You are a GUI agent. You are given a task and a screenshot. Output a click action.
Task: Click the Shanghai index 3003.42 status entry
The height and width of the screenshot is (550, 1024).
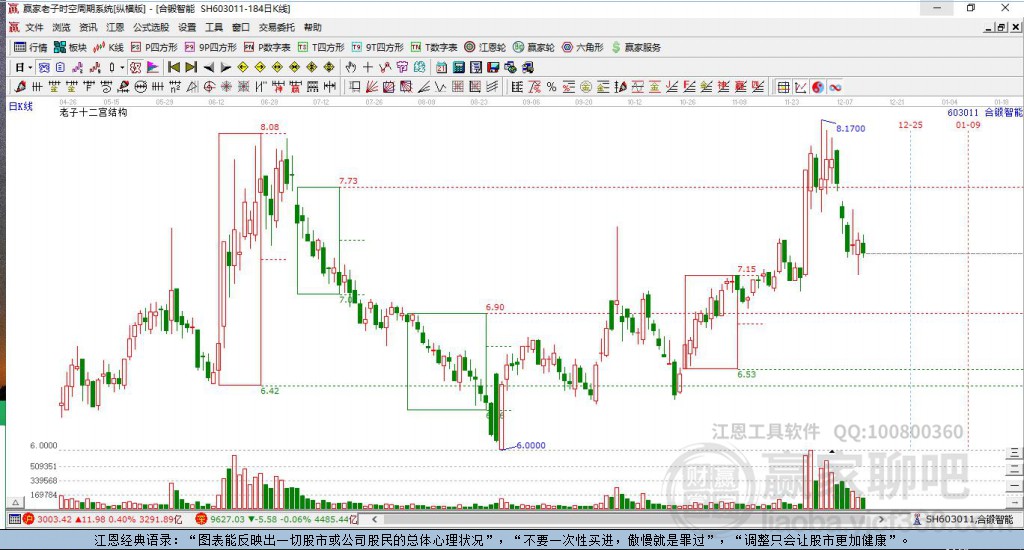pyautogui.click(x=103, y=519)
